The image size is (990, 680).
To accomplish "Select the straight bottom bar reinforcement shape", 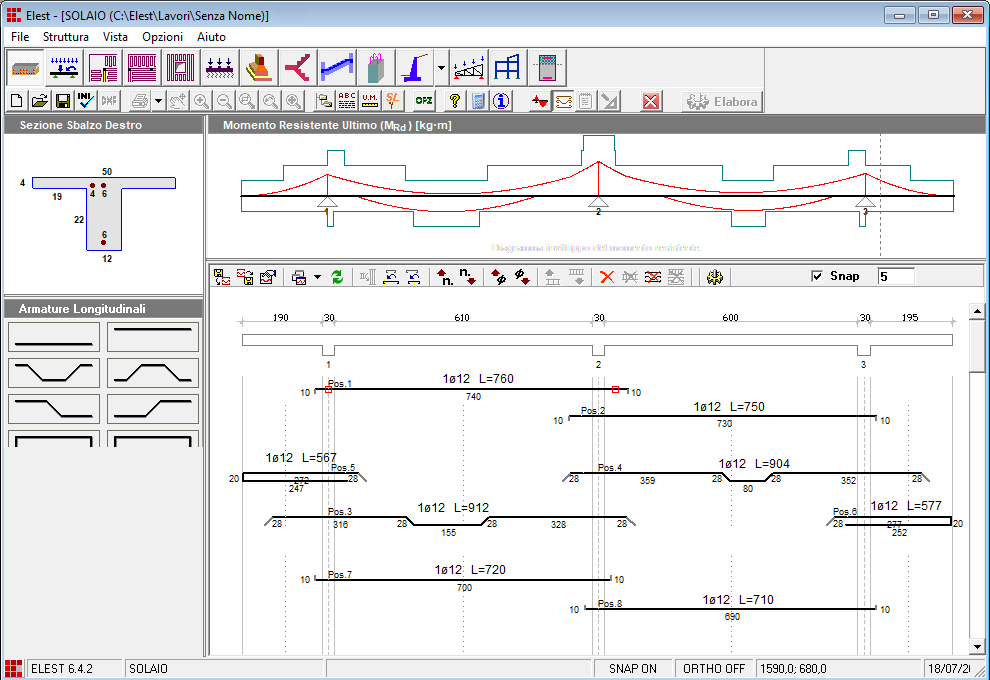I will 53,337.
